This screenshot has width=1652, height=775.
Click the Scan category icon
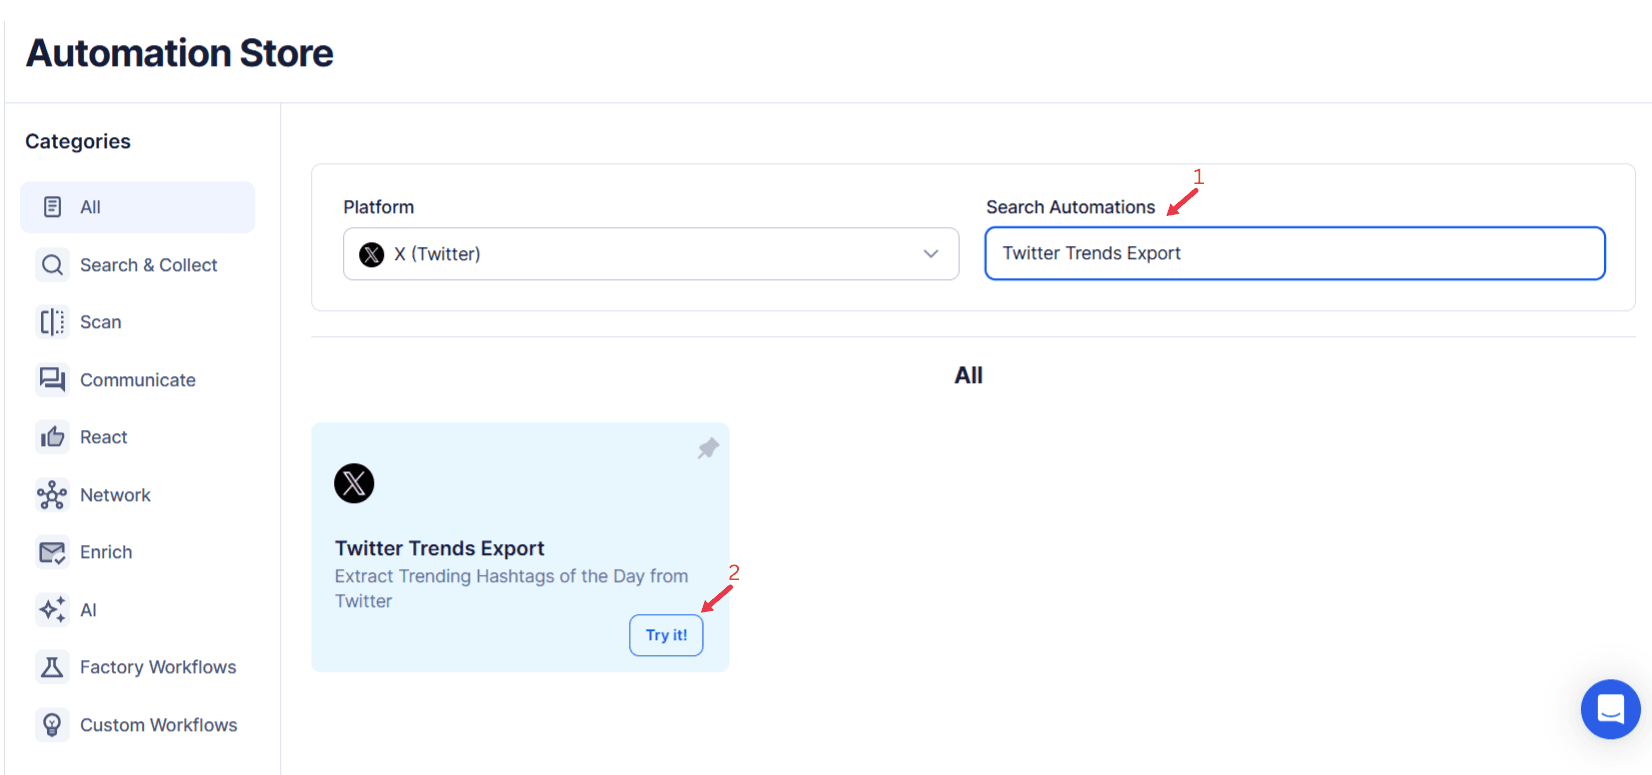point(52,321)
